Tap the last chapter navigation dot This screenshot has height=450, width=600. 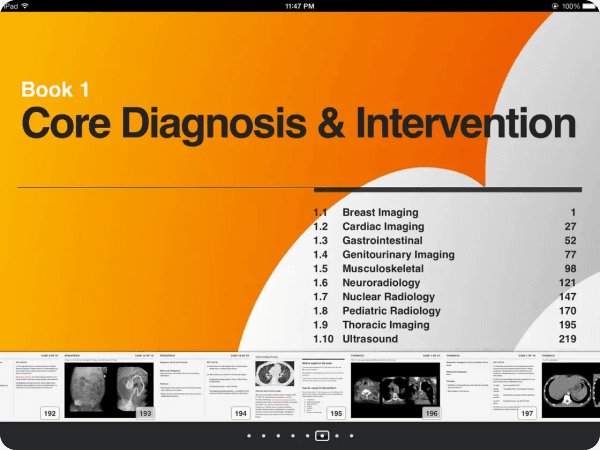pos(351,436)
